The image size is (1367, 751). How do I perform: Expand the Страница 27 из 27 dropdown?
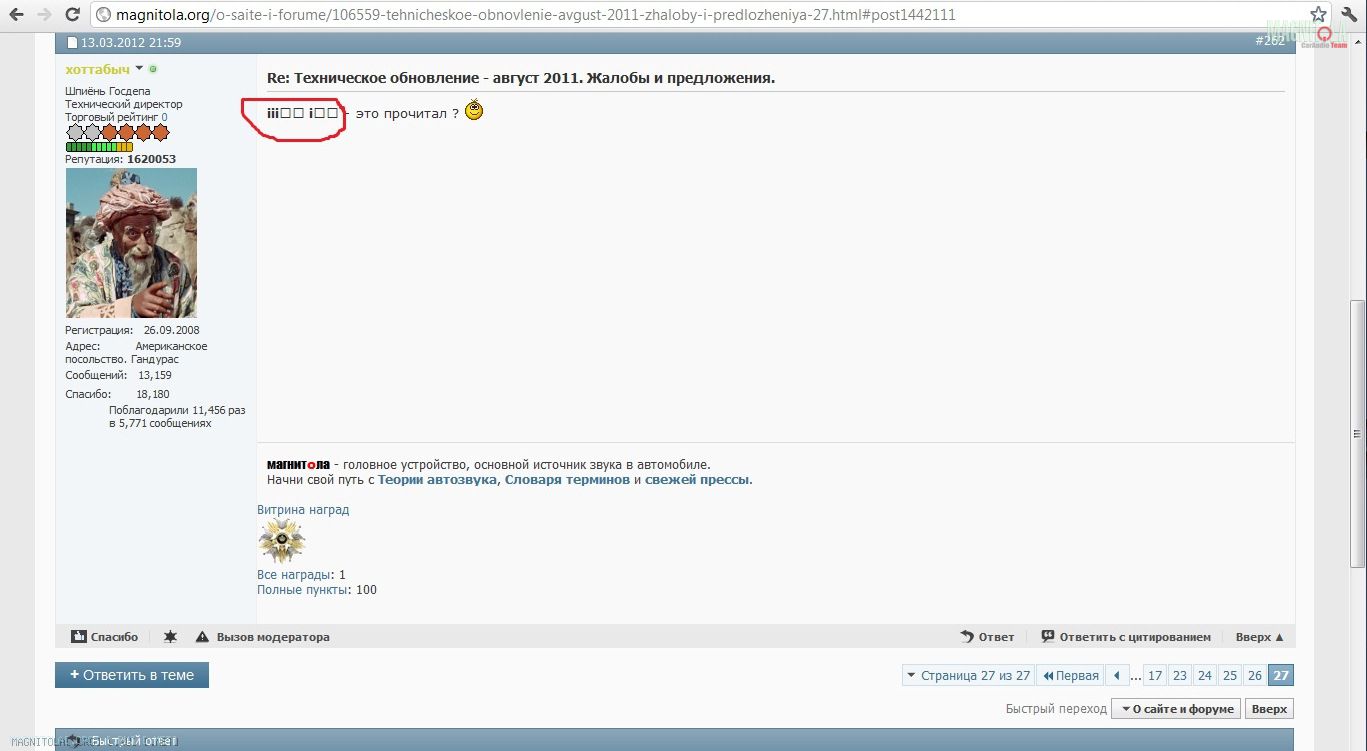967,675
